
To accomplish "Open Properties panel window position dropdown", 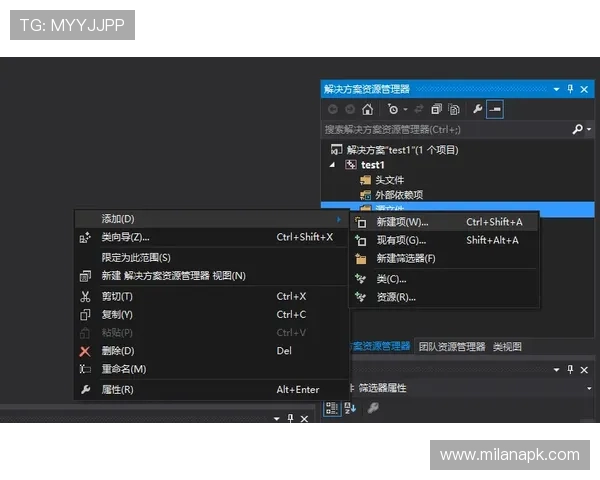I will coord(556,370).
